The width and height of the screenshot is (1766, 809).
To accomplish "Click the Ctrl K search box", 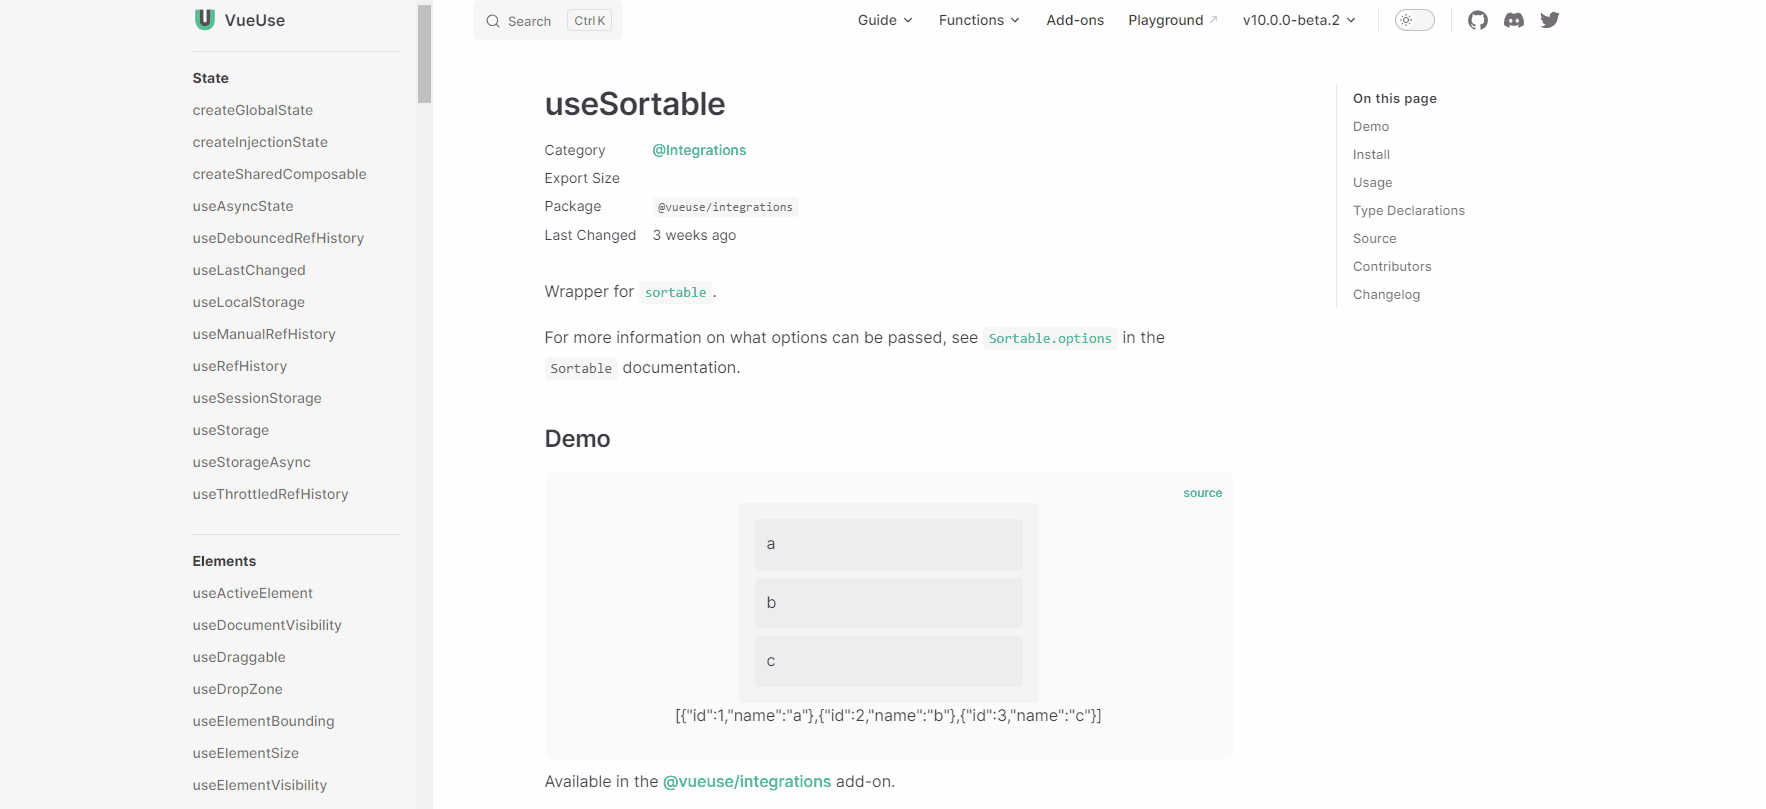I will (x=548, y=20).
